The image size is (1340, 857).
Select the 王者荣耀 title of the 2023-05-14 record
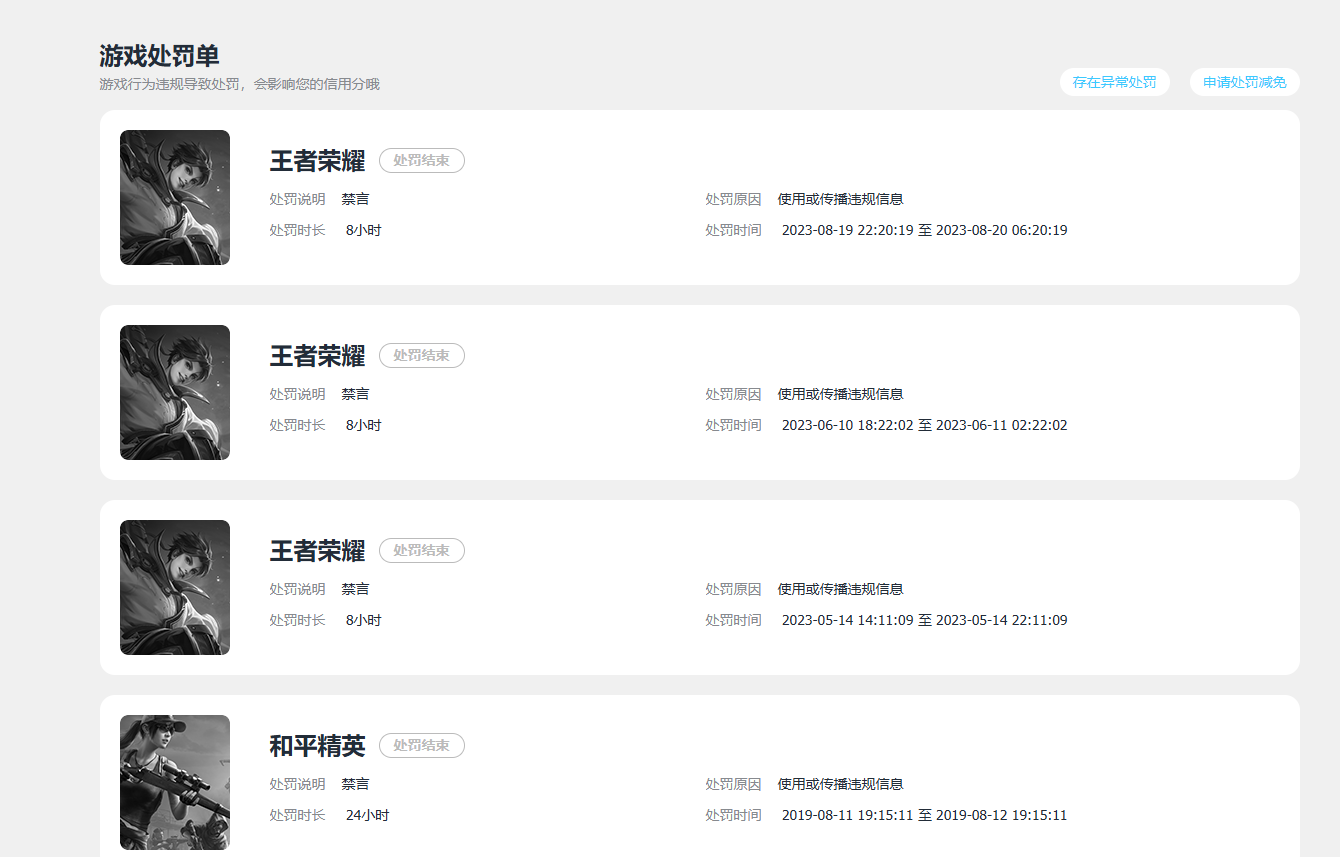click(317, 550)
